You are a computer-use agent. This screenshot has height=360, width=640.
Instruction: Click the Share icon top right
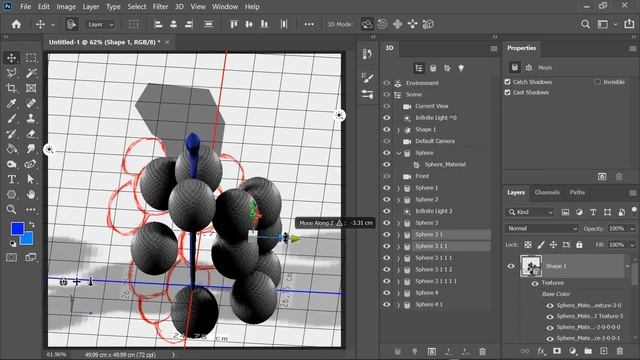tap(629, 24)
